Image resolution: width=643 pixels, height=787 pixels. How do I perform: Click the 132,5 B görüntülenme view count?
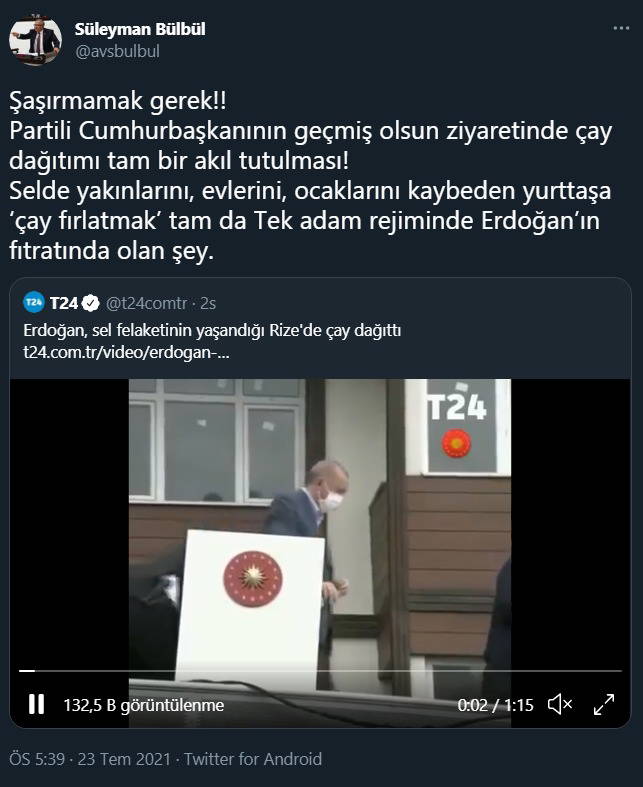(144, 705)
